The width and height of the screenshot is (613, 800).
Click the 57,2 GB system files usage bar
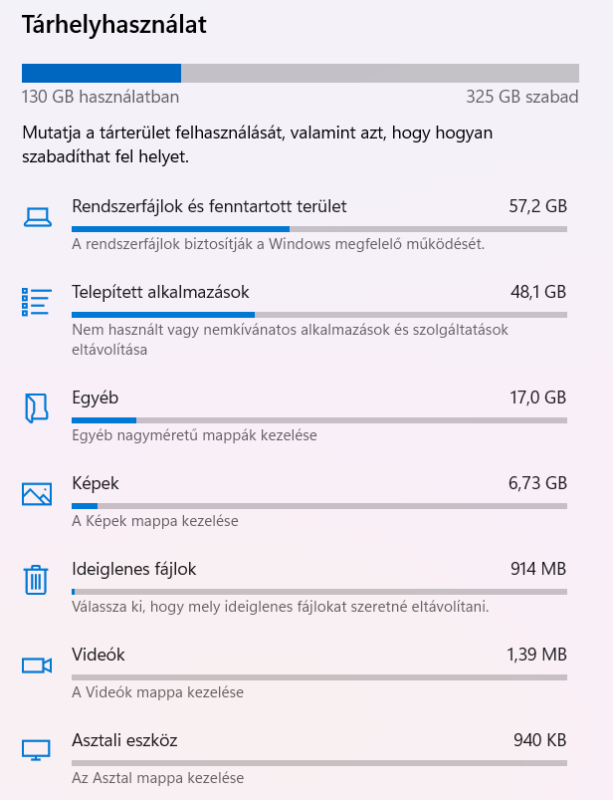coord(319,229)
